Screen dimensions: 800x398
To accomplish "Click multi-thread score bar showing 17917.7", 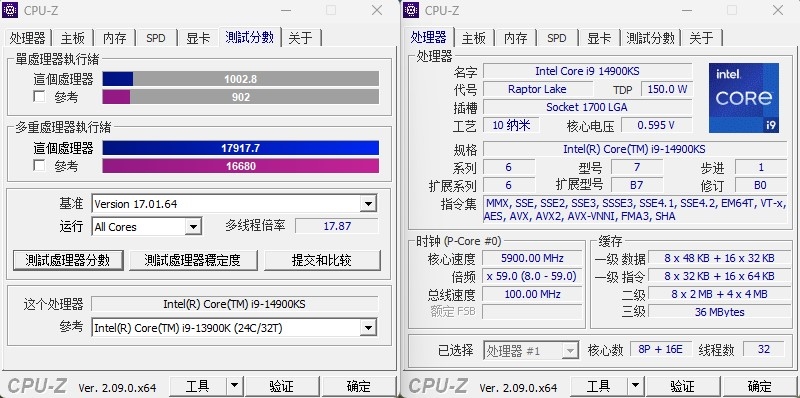I will coord(241,148).
